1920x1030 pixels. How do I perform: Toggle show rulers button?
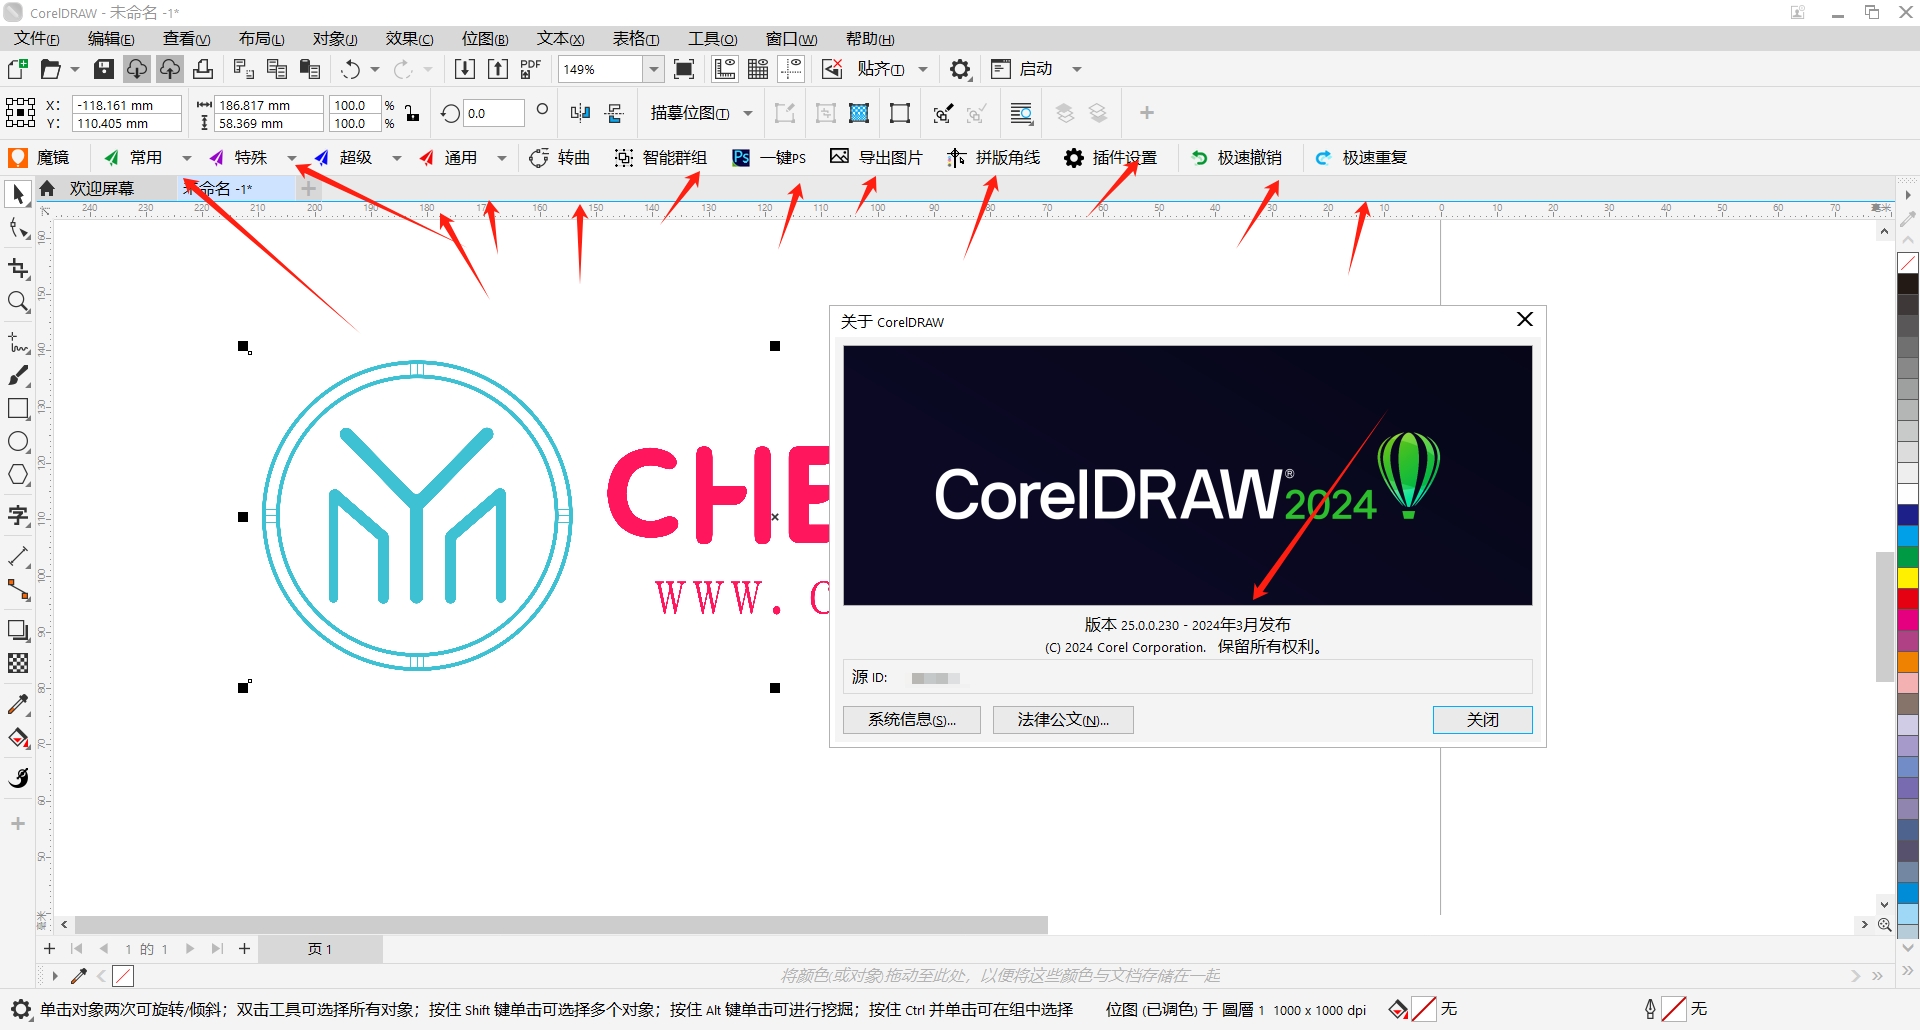(x=725, y=69)
